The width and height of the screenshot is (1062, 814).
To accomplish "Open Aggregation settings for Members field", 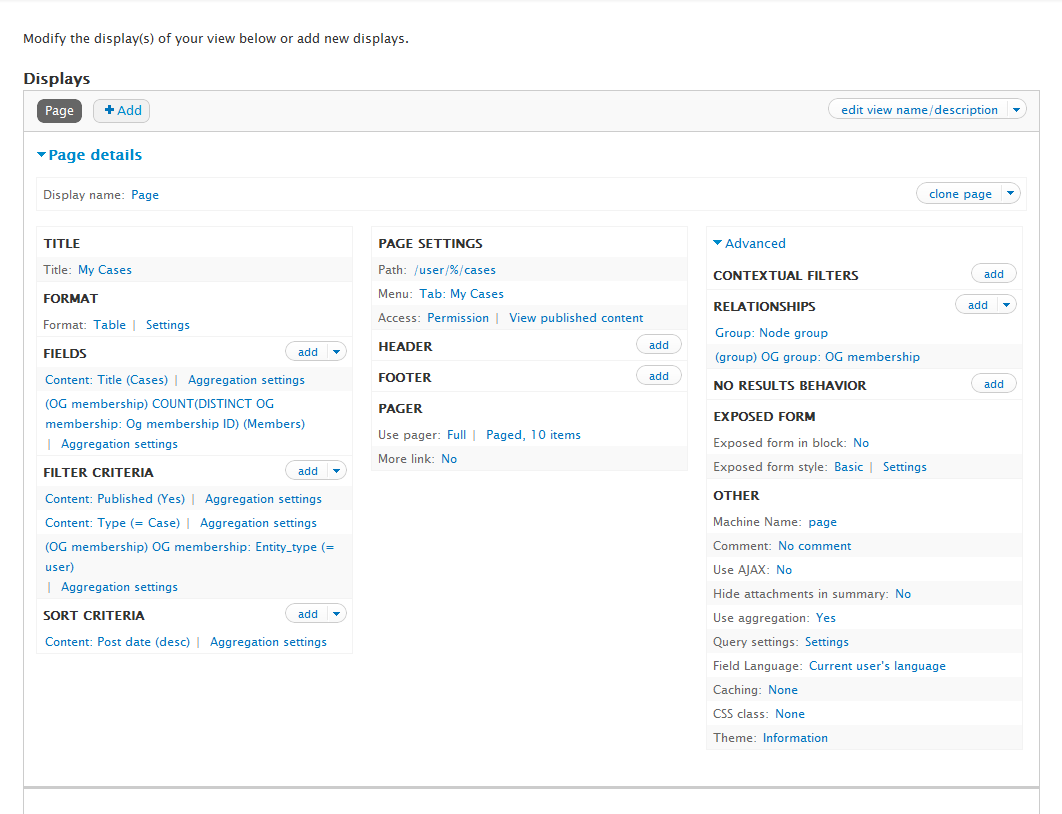I will pyautogui.click(x=119, y=444).
